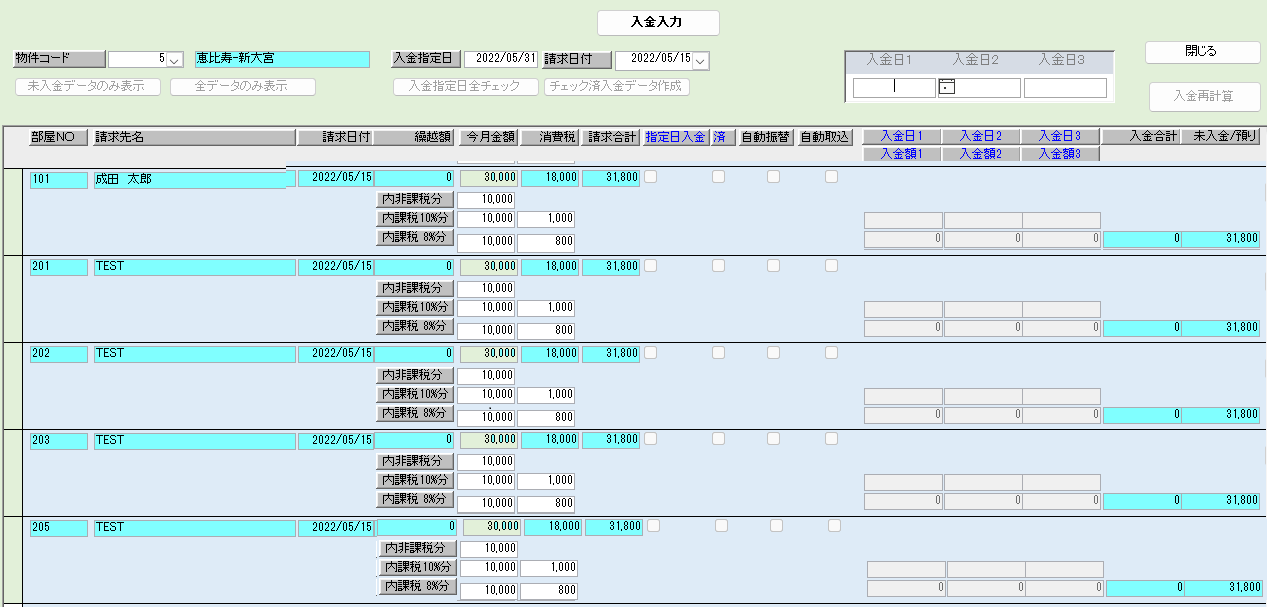Open the calendar date picker icon
This screenshot has width=1267, height=607.
(x=947, y=88)
